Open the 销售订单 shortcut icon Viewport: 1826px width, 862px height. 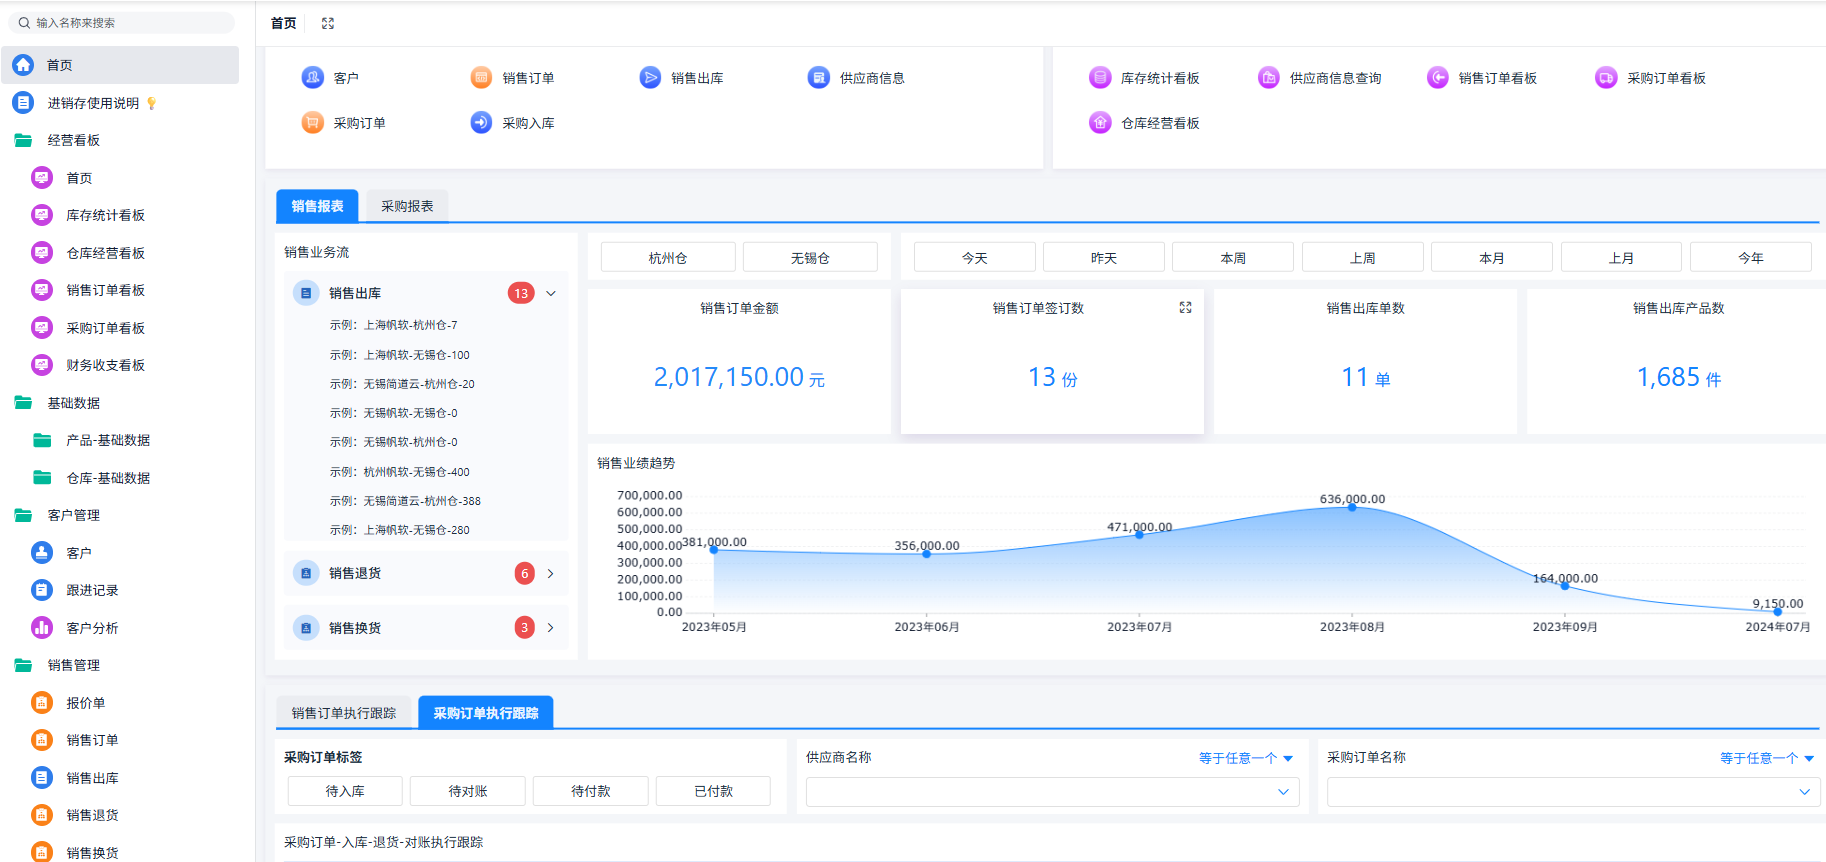click(481, 77)
